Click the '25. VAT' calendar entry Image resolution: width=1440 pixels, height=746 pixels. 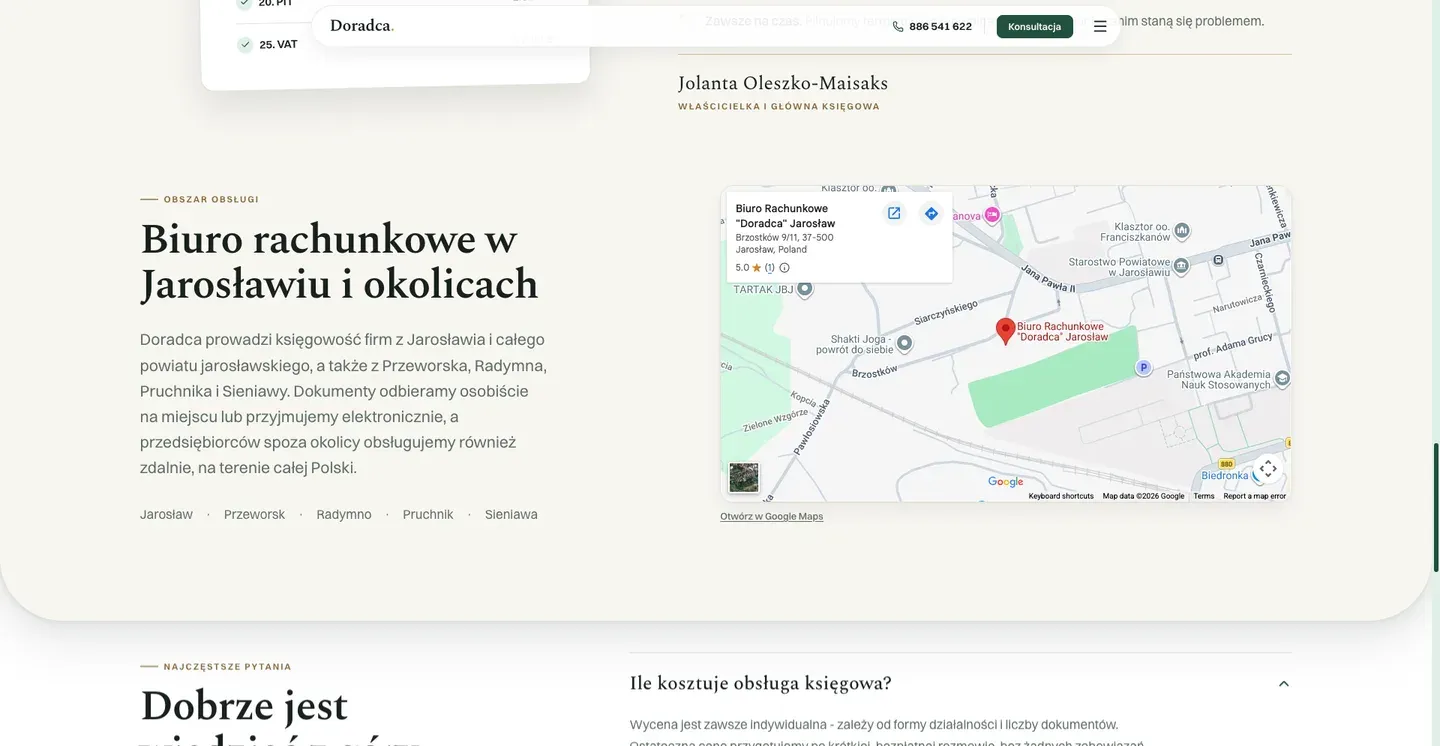coord(278,44)
